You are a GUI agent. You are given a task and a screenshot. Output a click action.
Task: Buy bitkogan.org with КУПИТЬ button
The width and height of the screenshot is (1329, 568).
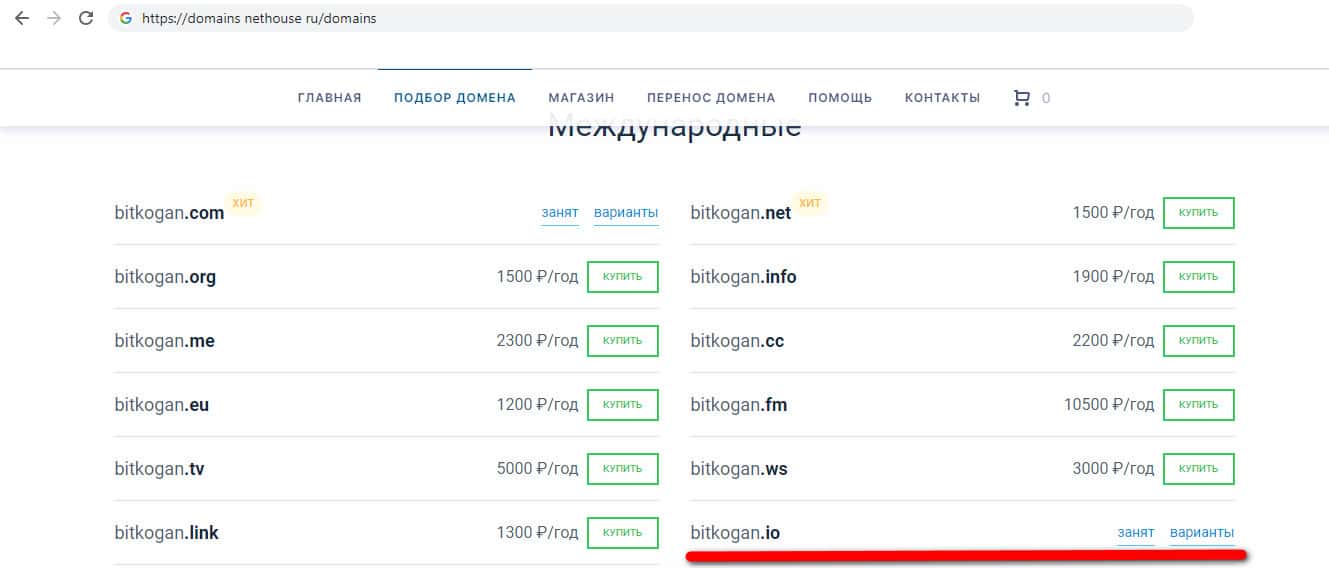click(x=623, y=277)
